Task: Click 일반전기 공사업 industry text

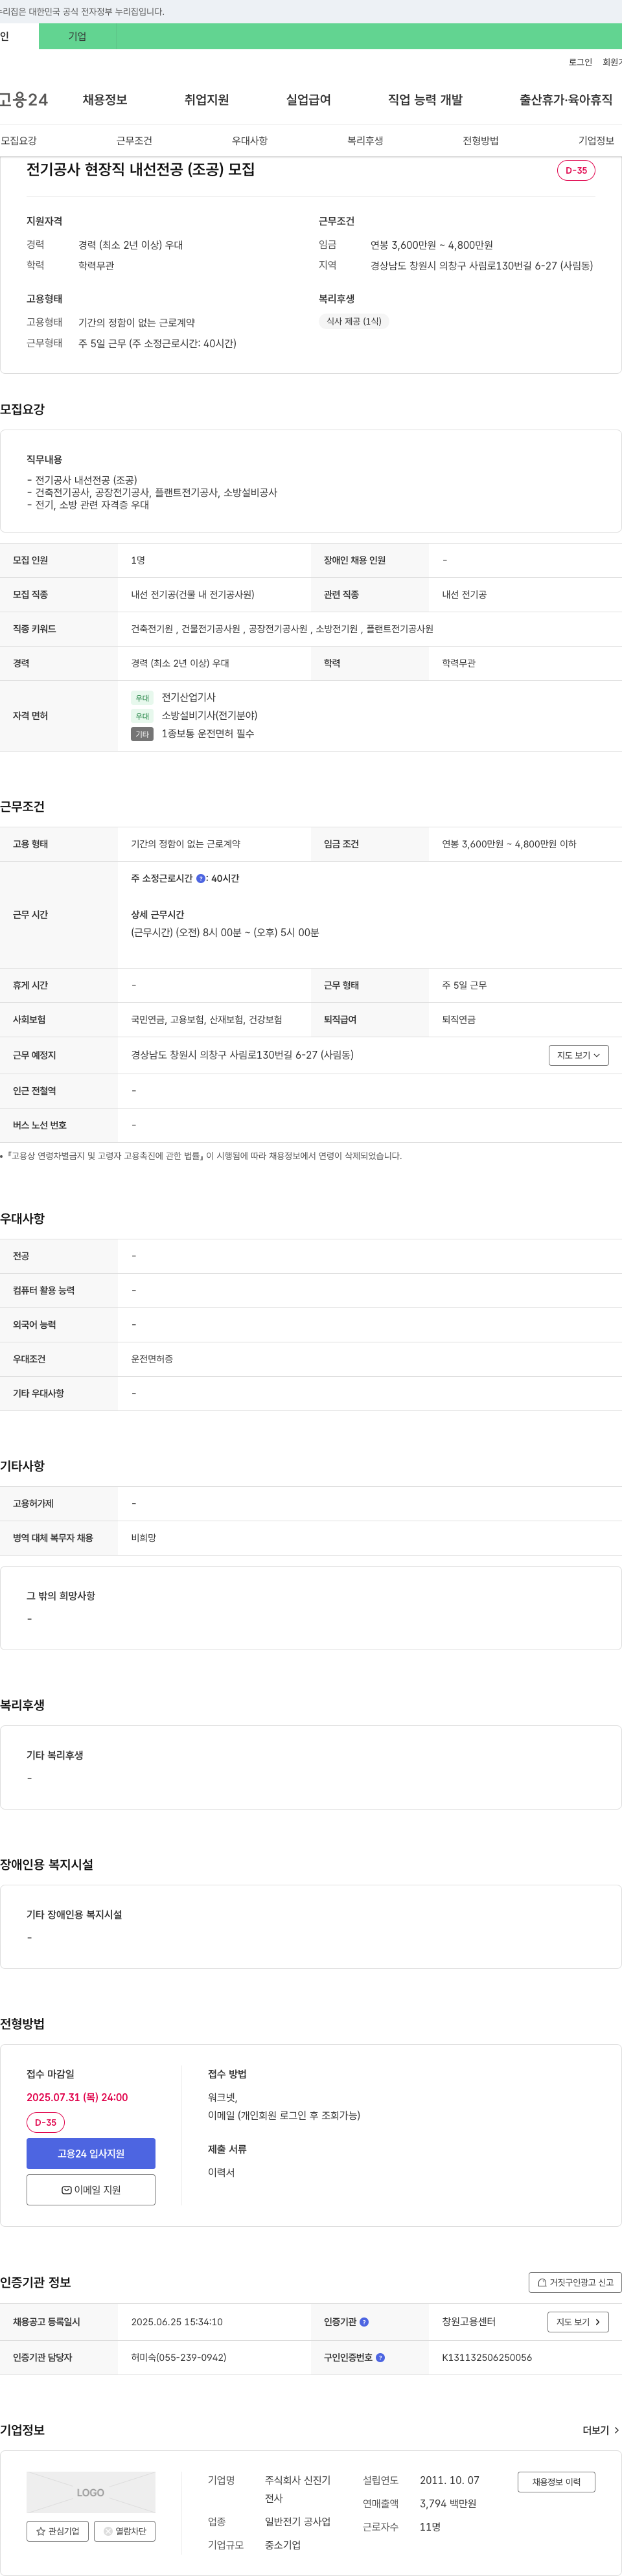Action: point(297,2522)
